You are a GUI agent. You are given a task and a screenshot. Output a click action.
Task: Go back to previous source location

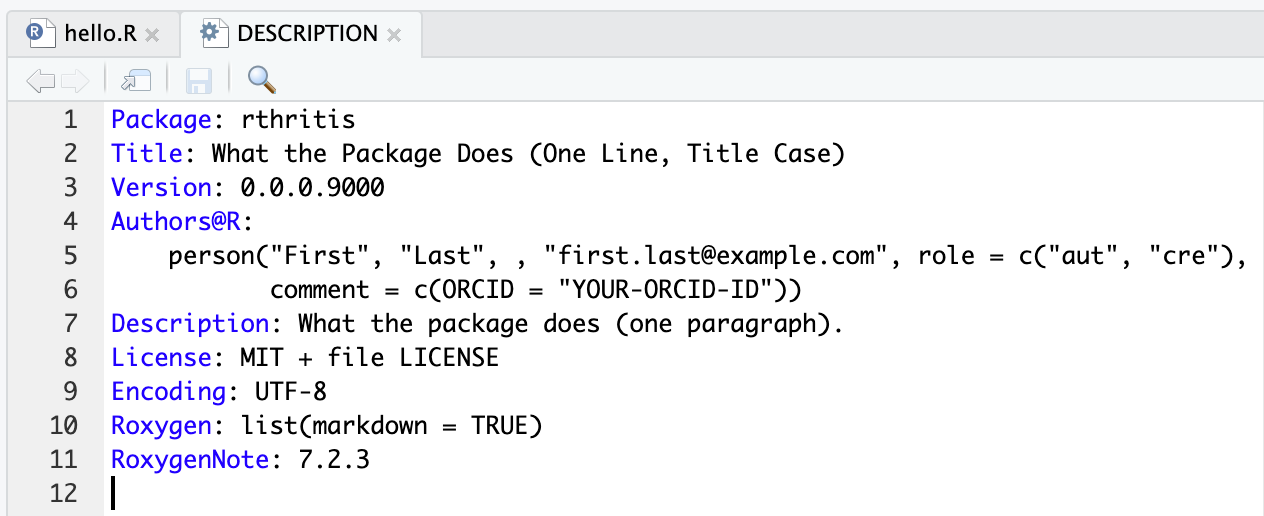[x=40, y=80]
